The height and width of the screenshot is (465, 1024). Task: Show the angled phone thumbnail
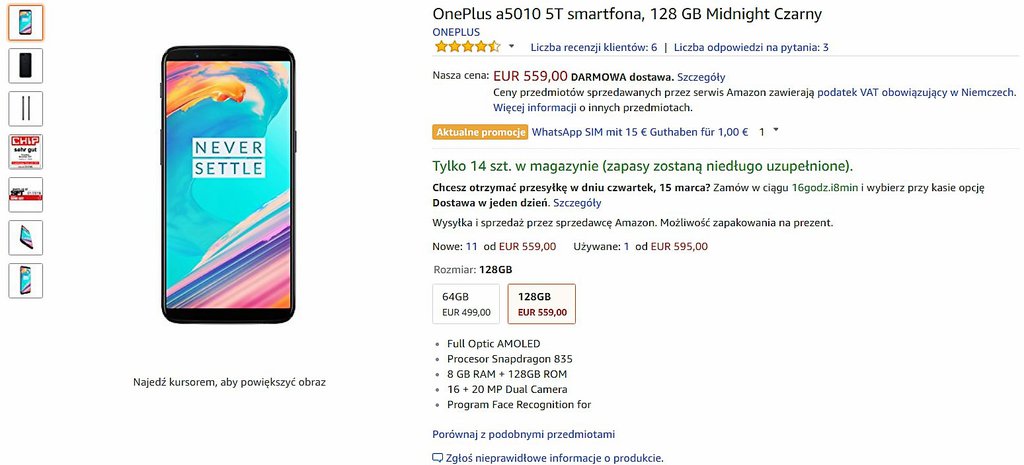coord(25,237)
